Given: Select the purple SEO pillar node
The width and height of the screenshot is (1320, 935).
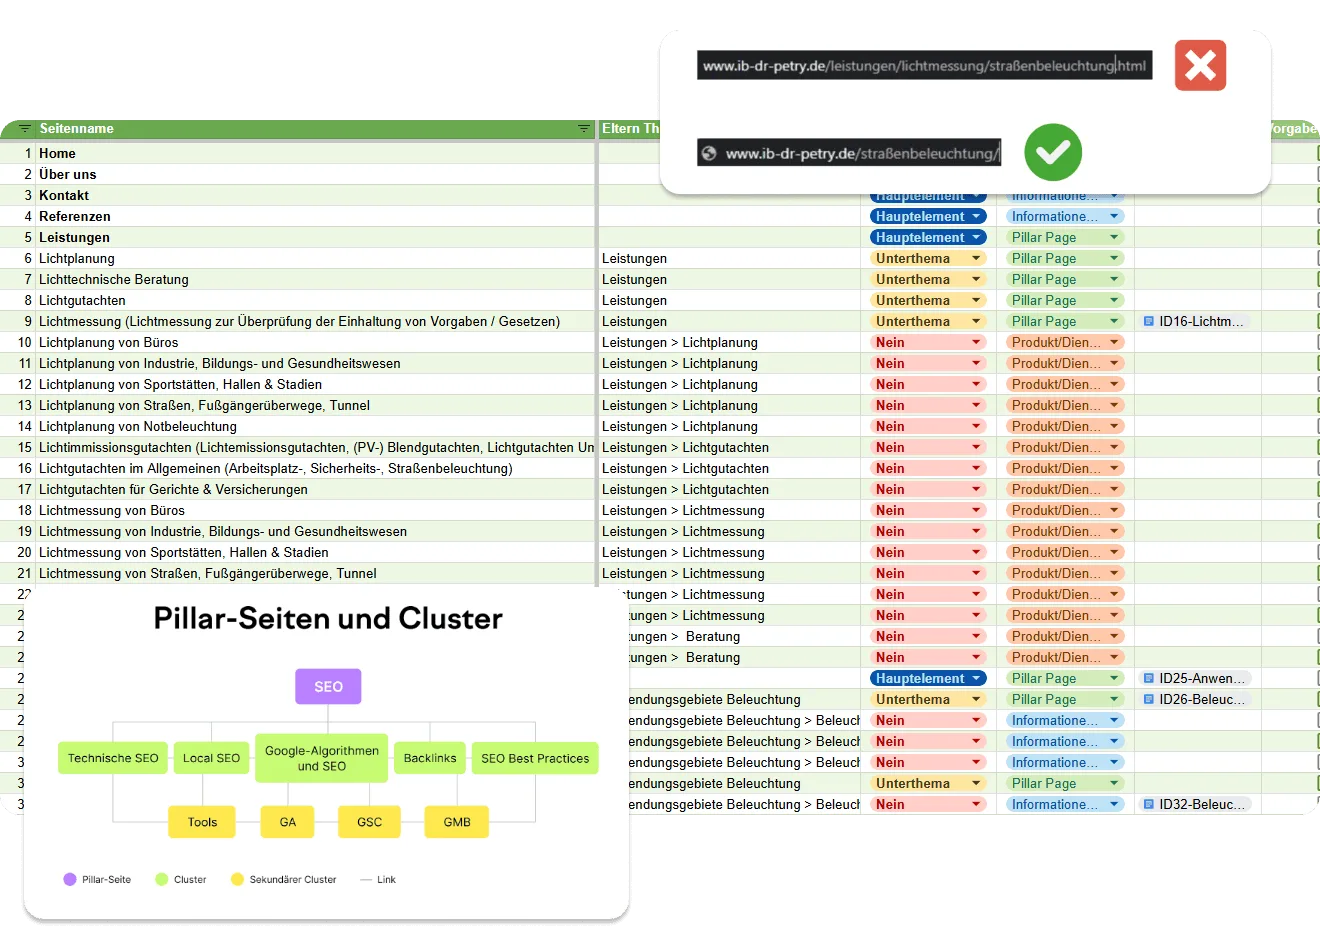Looking at the screenshot, I should coord(328,687).
